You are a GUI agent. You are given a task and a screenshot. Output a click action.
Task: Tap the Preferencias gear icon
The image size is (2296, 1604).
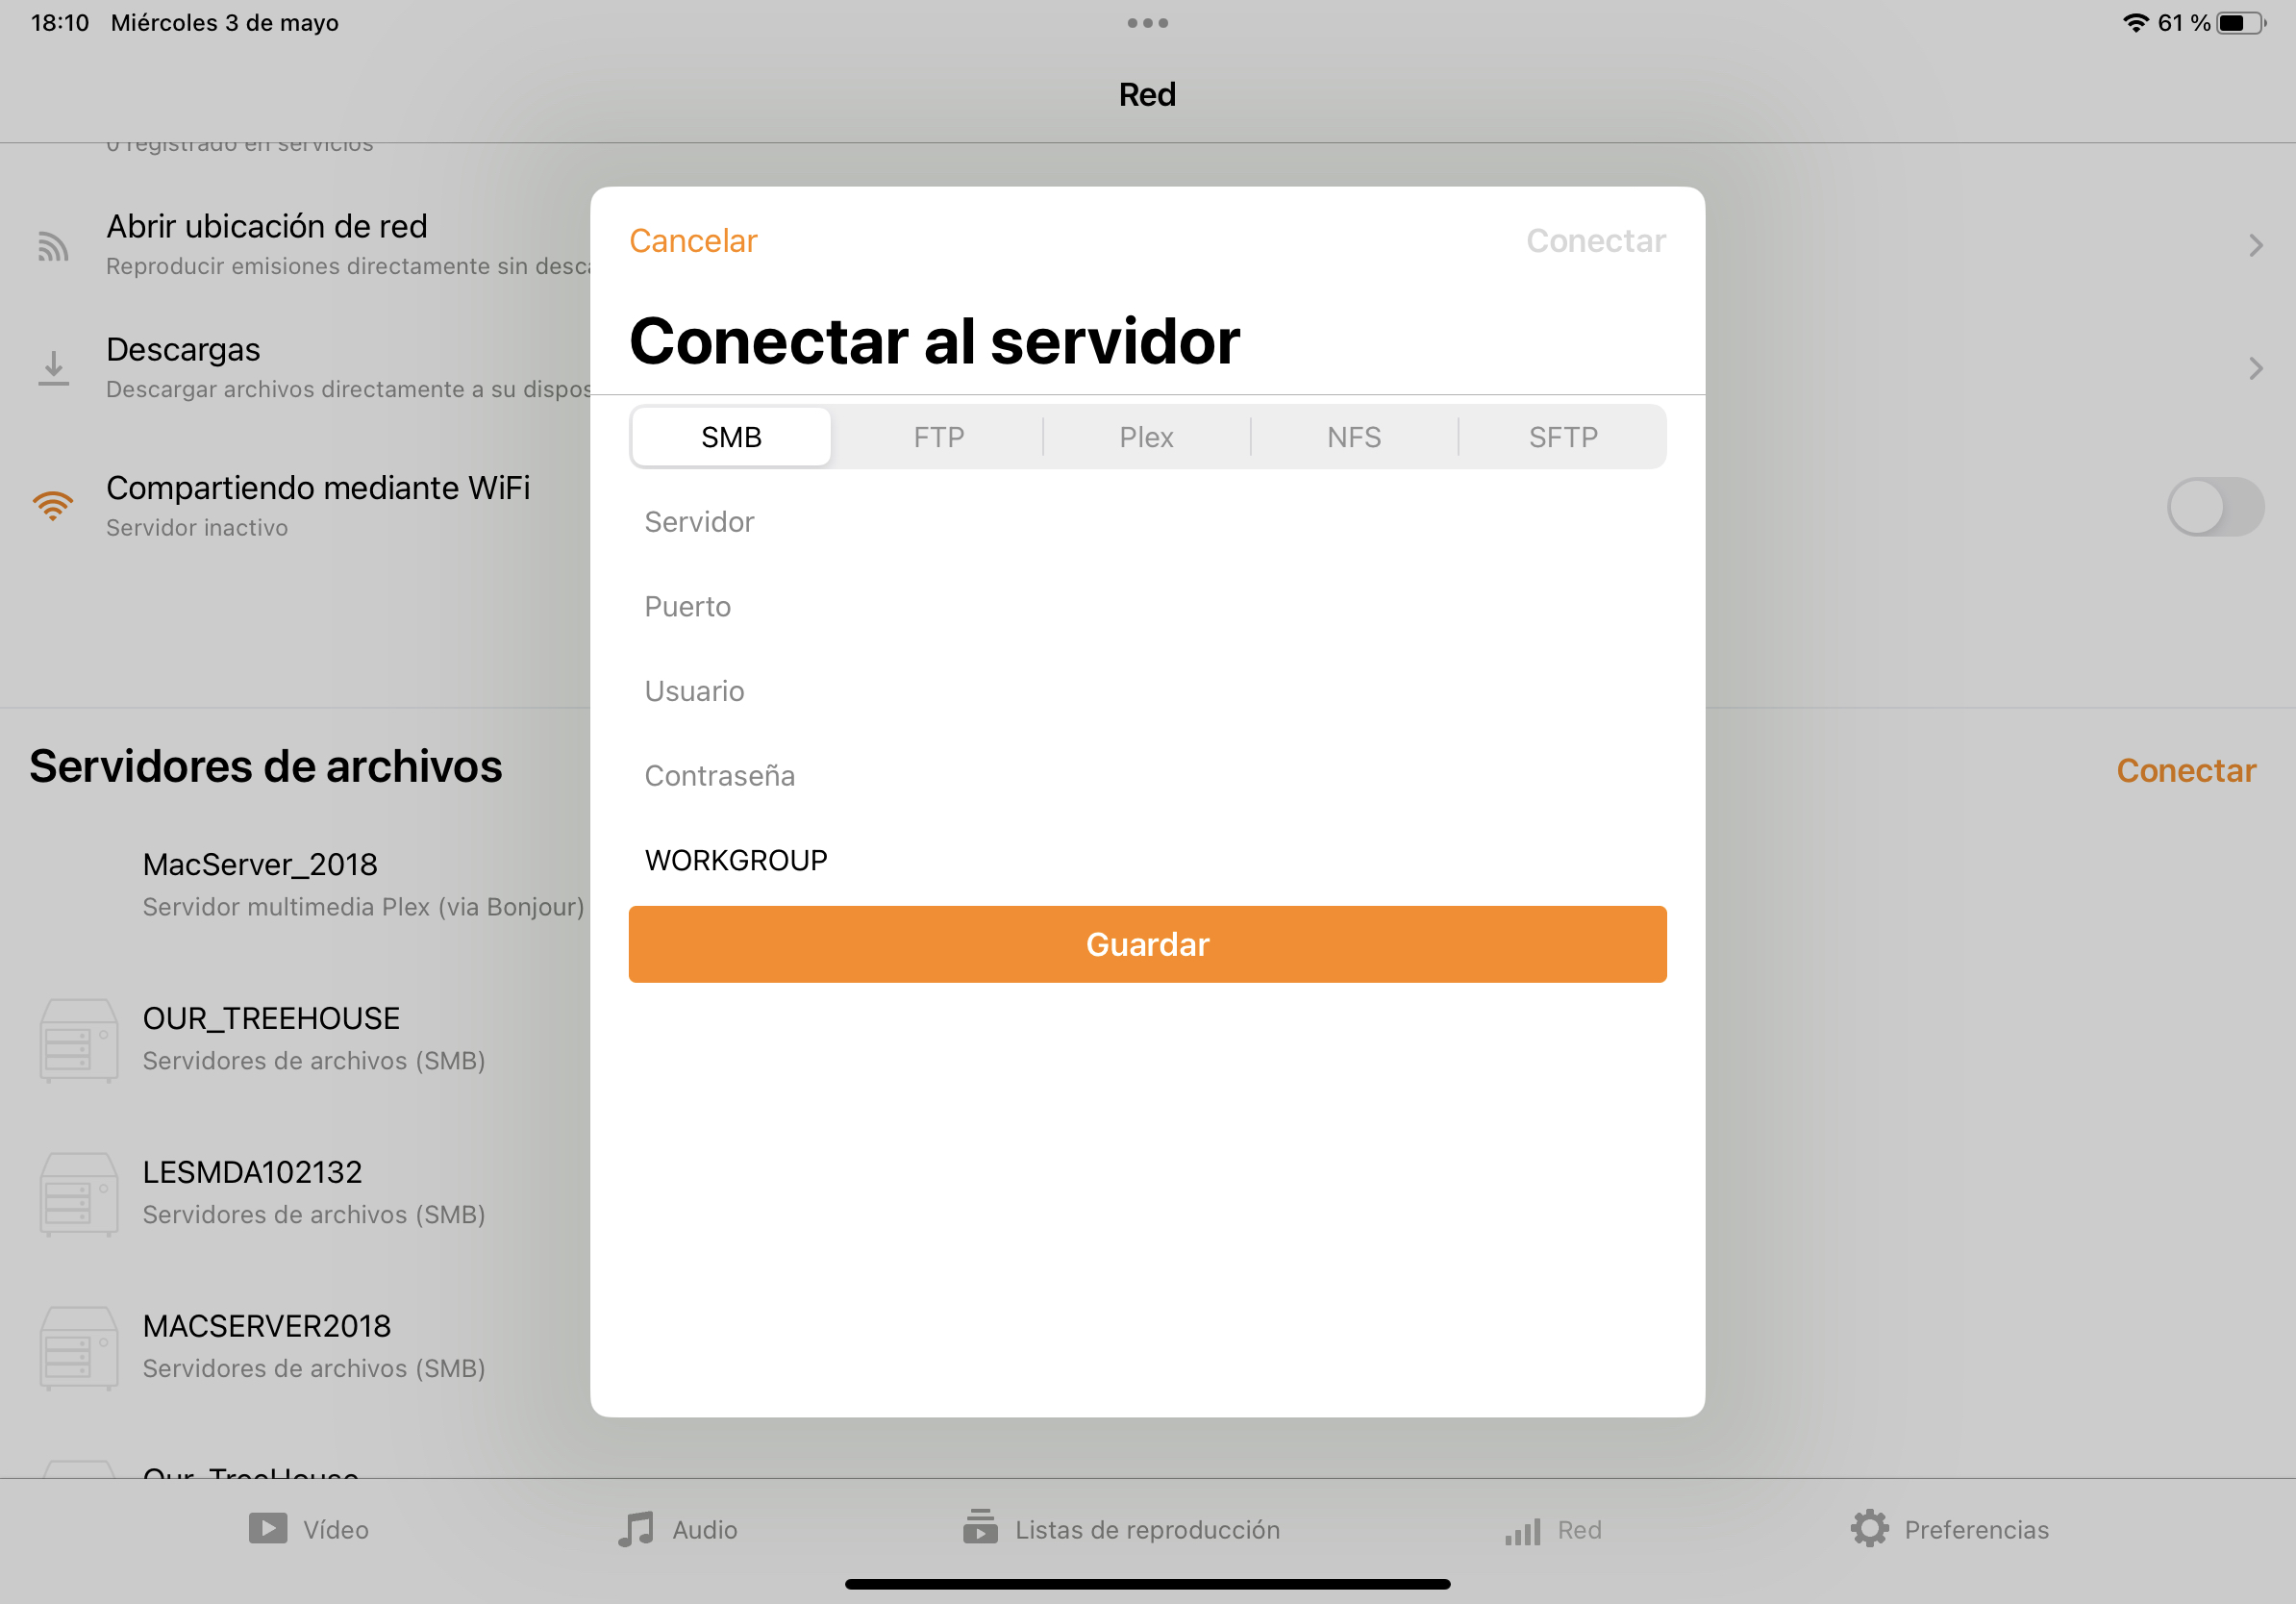pyautogui.click(x=1869, y=1529)
